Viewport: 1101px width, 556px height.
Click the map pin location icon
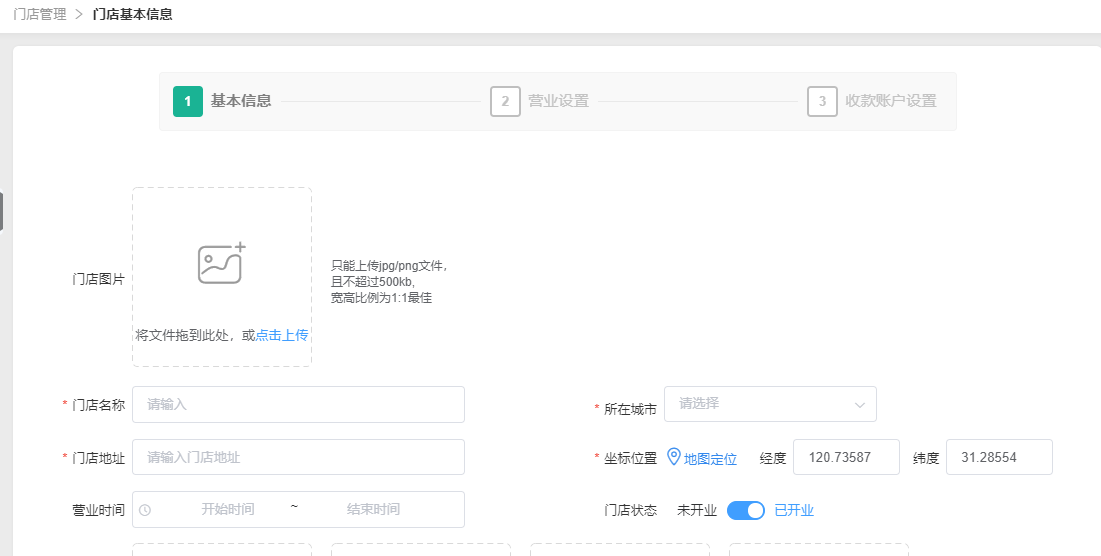tap(674, 457)
